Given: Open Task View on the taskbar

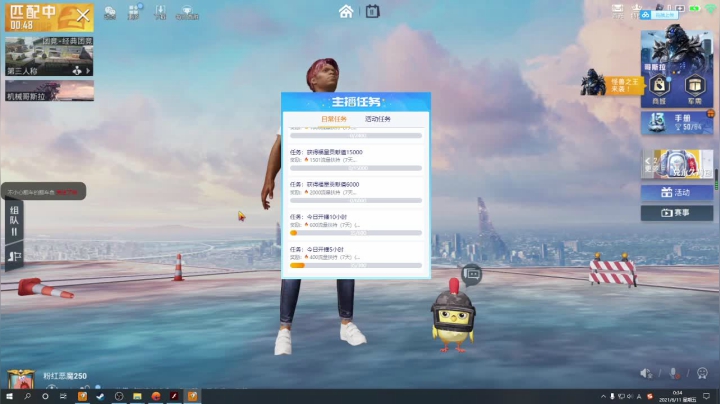Looking at the screenshot, I should pyautogui.click(x=63, y=396).
